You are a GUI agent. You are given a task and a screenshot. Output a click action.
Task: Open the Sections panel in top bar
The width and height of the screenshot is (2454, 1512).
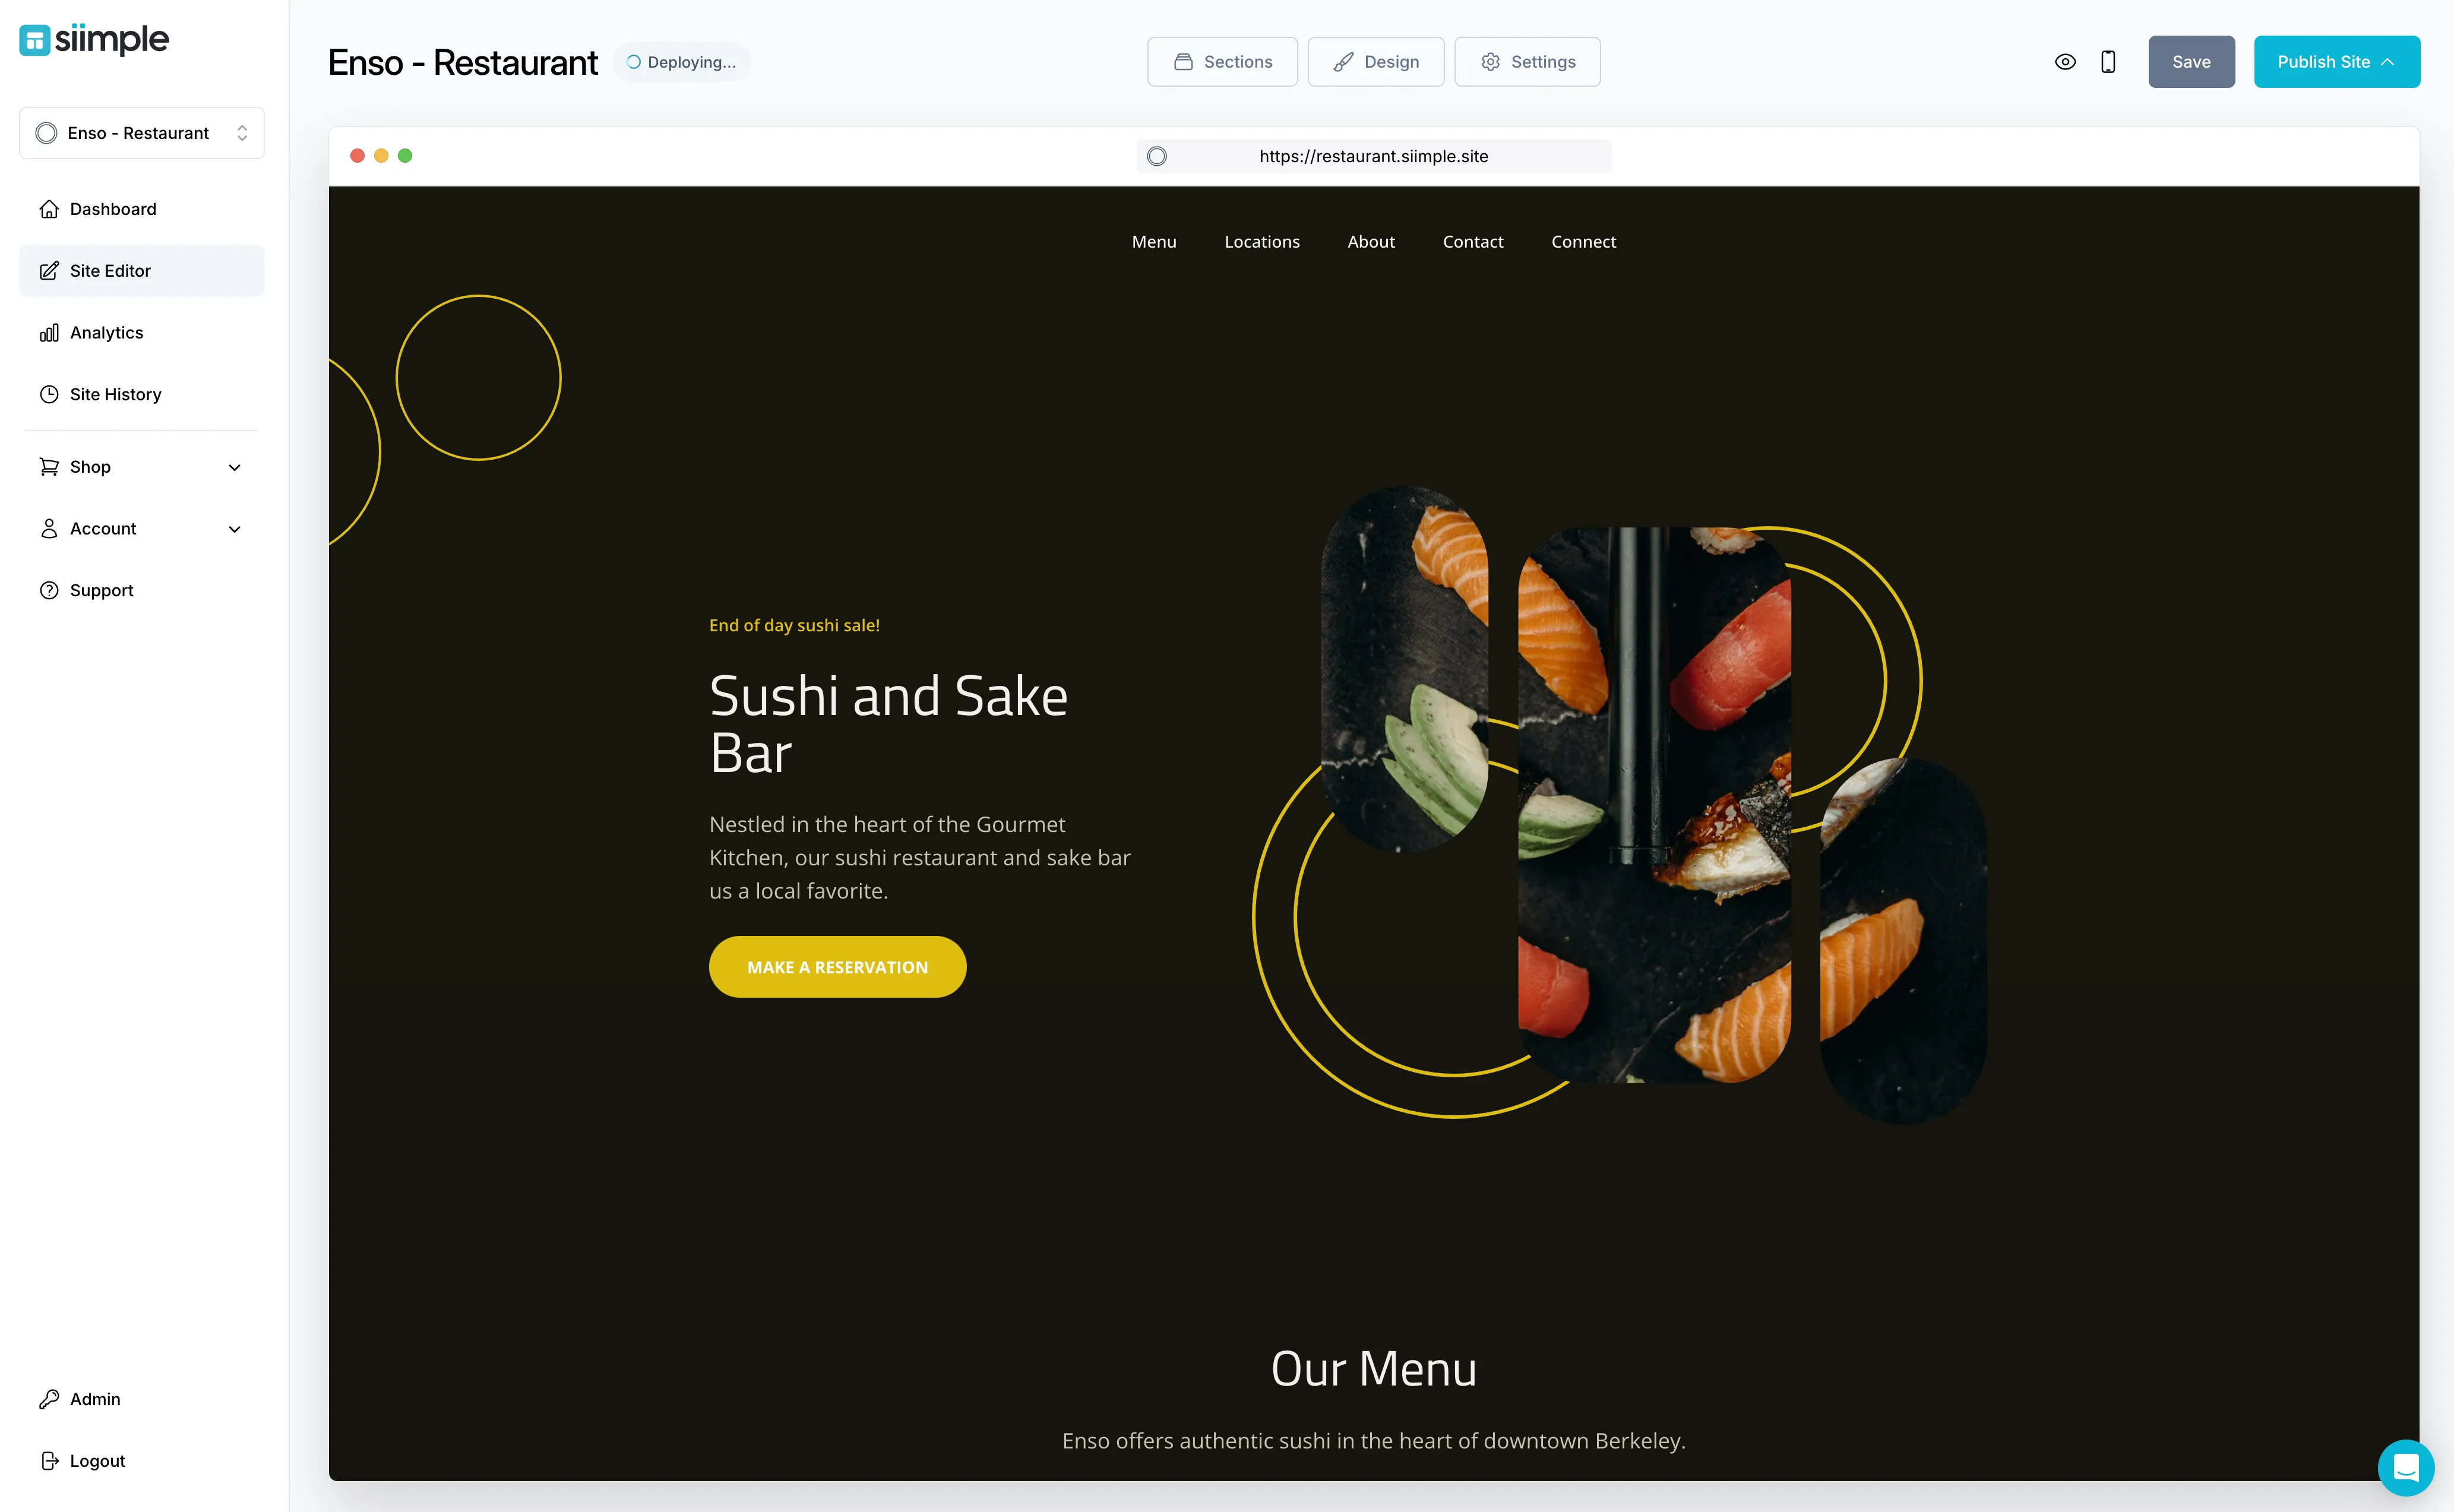click(1222, 61)
